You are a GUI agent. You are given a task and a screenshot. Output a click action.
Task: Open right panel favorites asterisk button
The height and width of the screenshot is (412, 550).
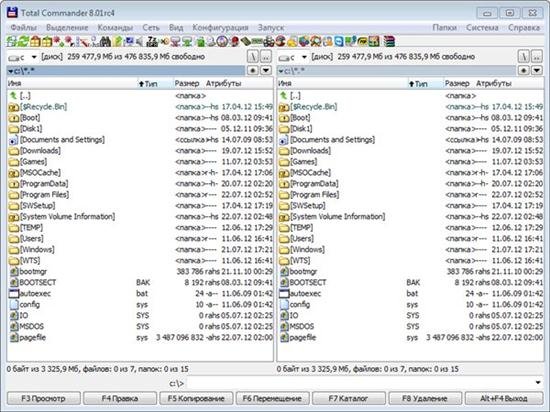pos(523,70)
